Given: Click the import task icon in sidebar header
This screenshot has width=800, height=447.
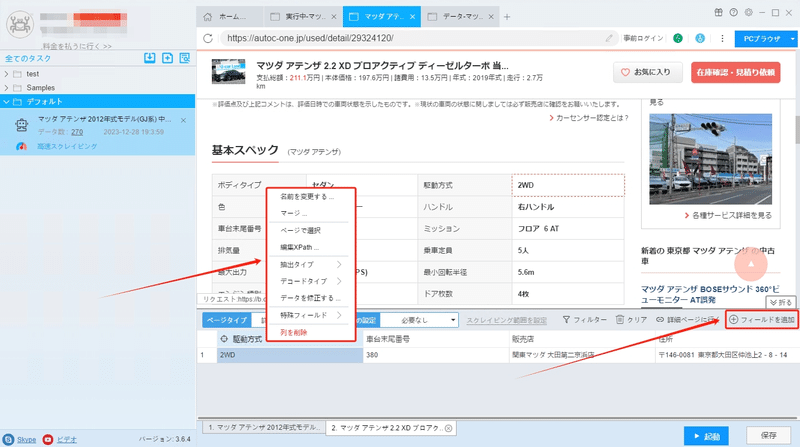Looking at the screenshot, I should pyautogui.click(x=149, y=58).
